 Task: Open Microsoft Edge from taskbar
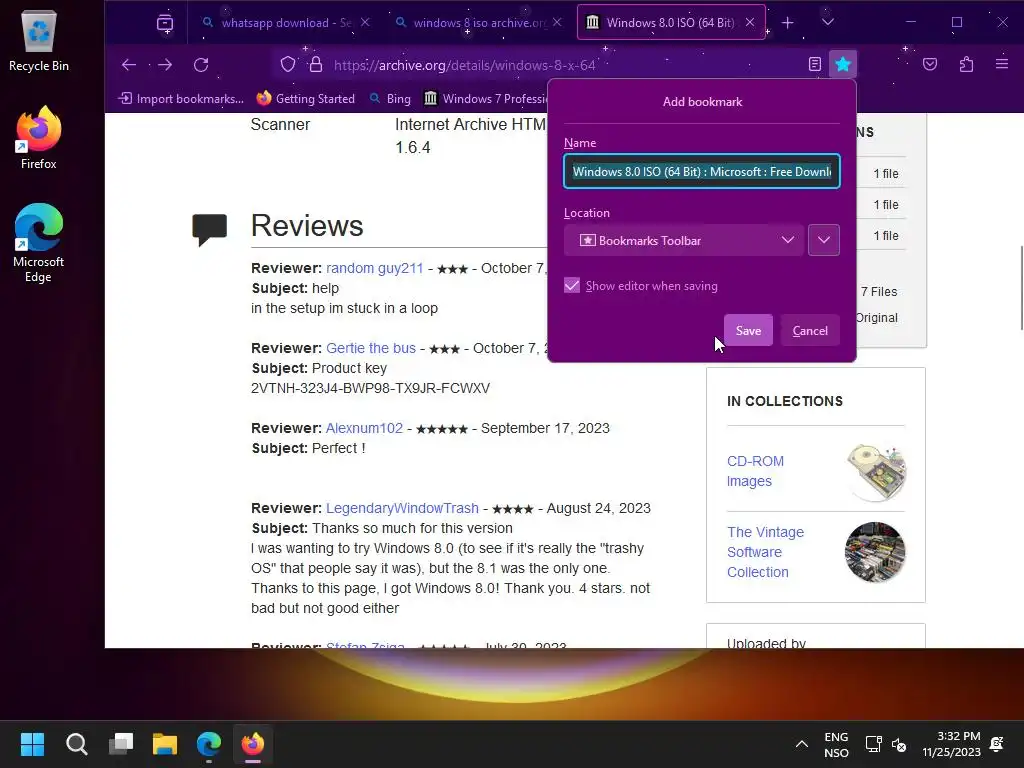(x=209, y=744)
